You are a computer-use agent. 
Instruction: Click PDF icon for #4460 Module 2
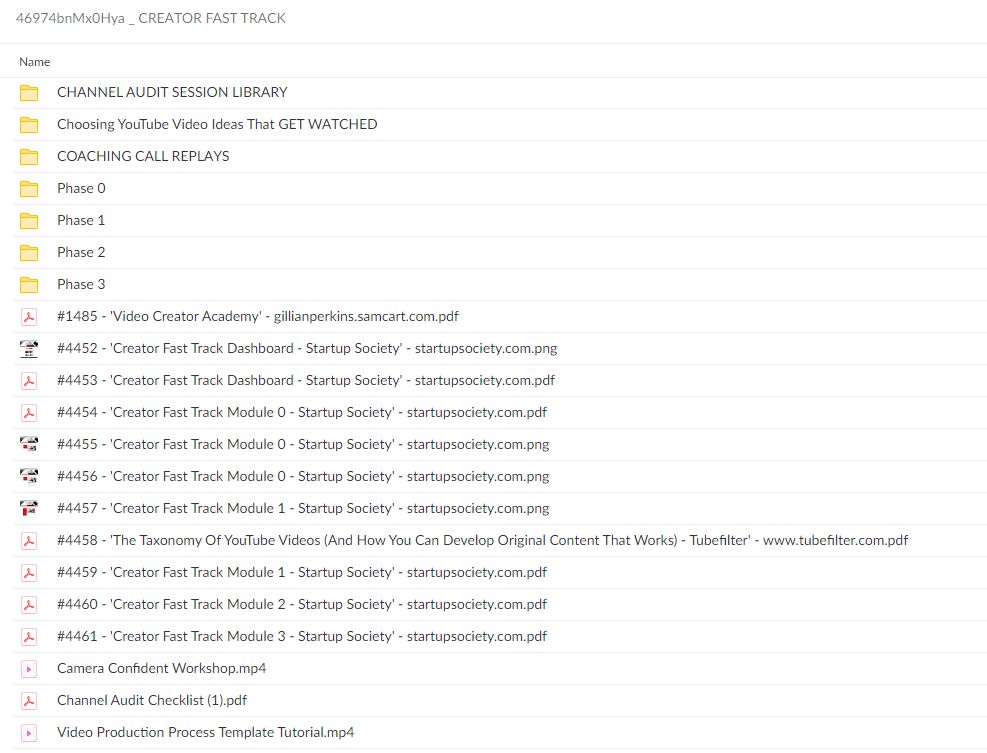[28, 605]
